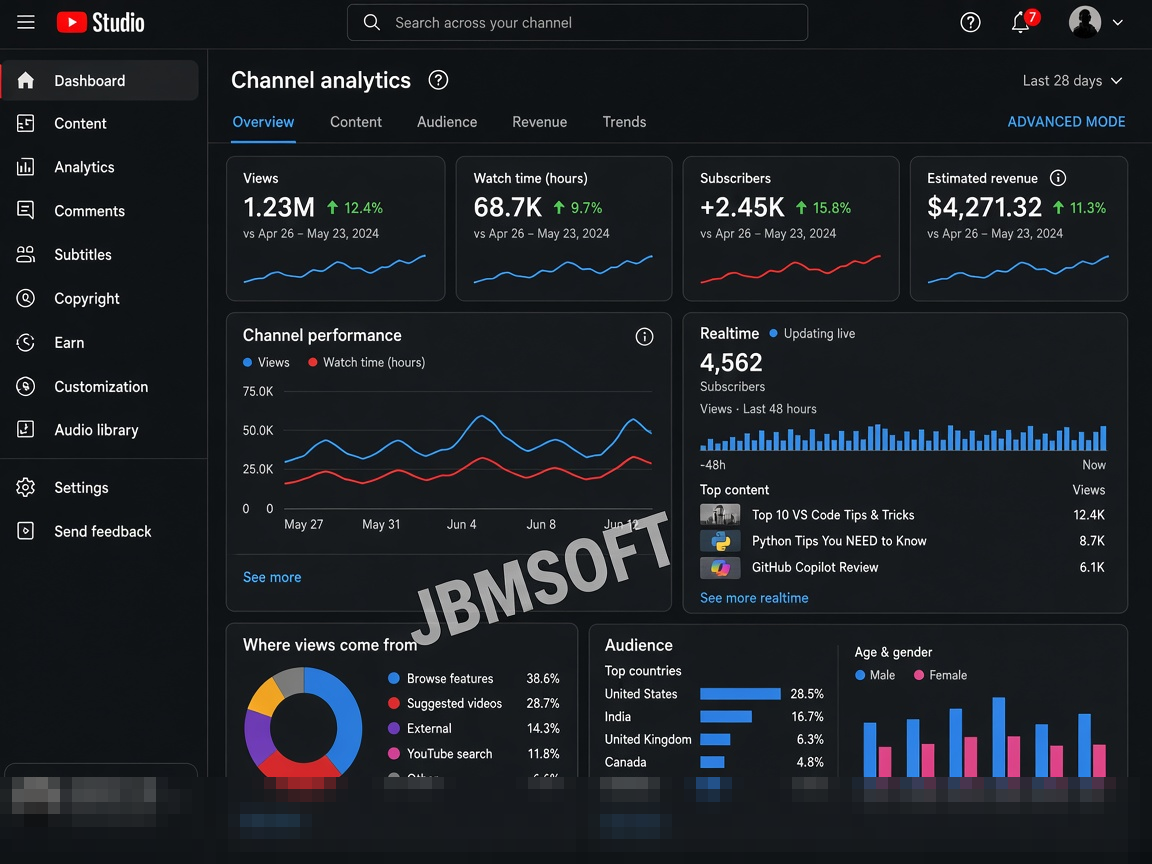
Task: Open the help question mark icon in header
Action: click(x=971, y=23)
